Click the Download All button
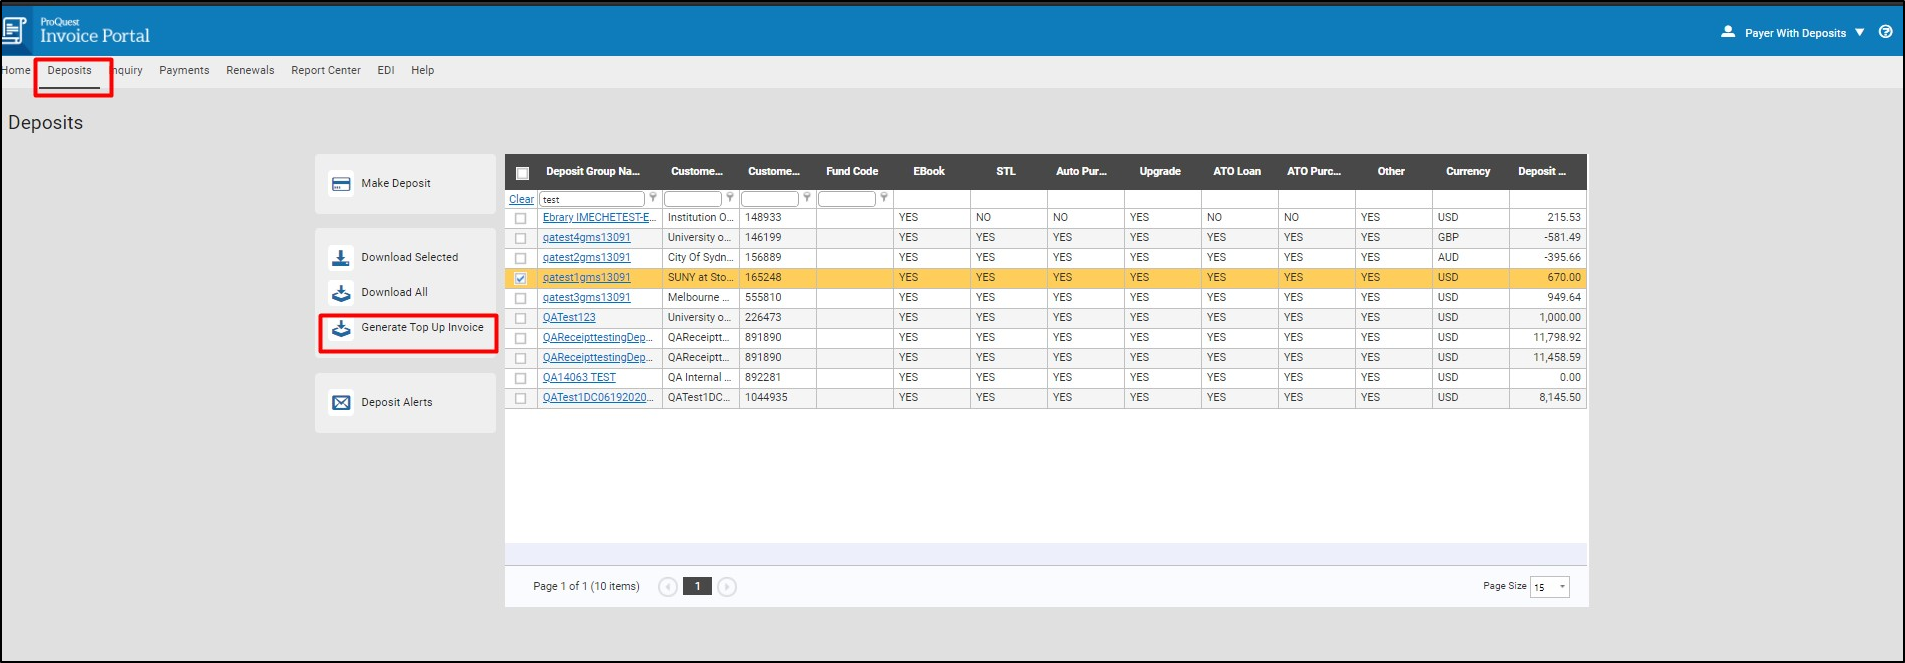Screen dimensions: 1905x663 coord(394,292)
